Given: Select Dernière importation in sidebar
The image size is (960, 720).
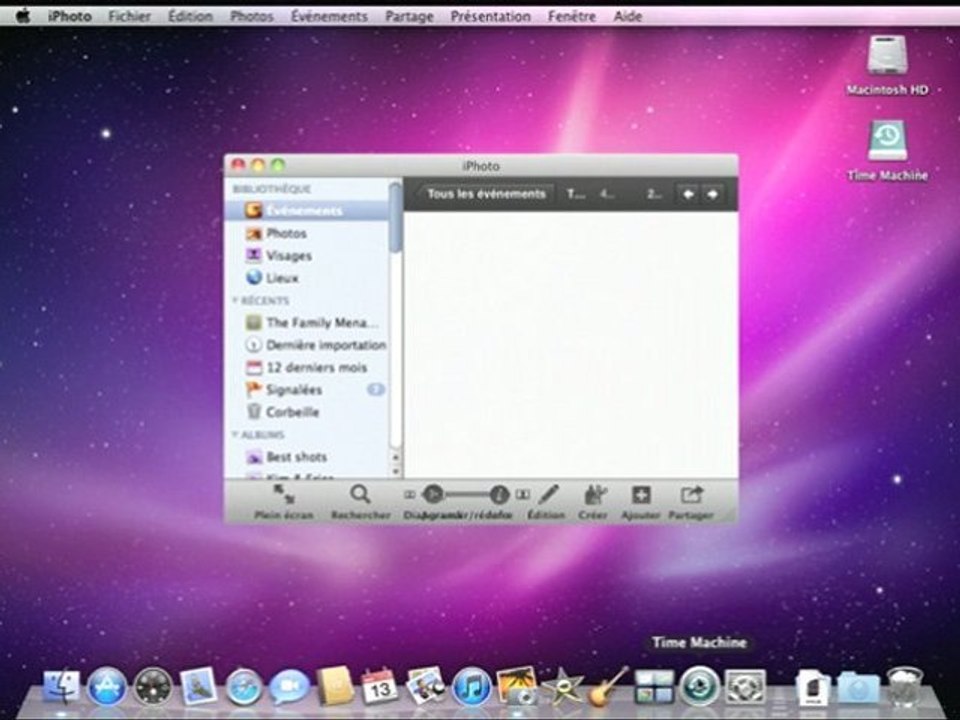Looking at the screenshot, I should click(x=306, y=345).
